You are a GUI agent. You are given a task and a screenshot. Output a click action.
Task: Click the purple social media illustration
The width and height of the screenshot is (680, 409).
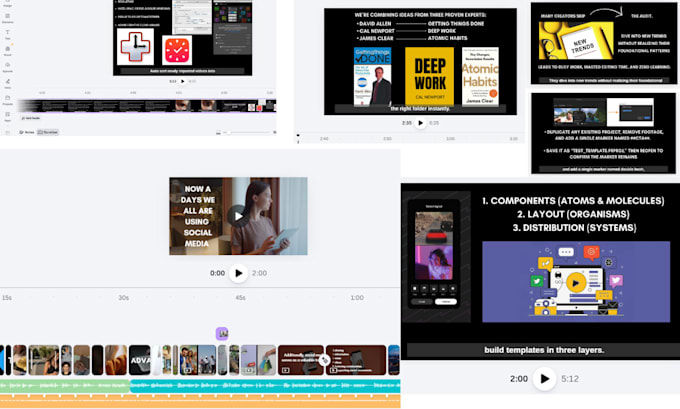pyautogui.click(x=576, y=281)
